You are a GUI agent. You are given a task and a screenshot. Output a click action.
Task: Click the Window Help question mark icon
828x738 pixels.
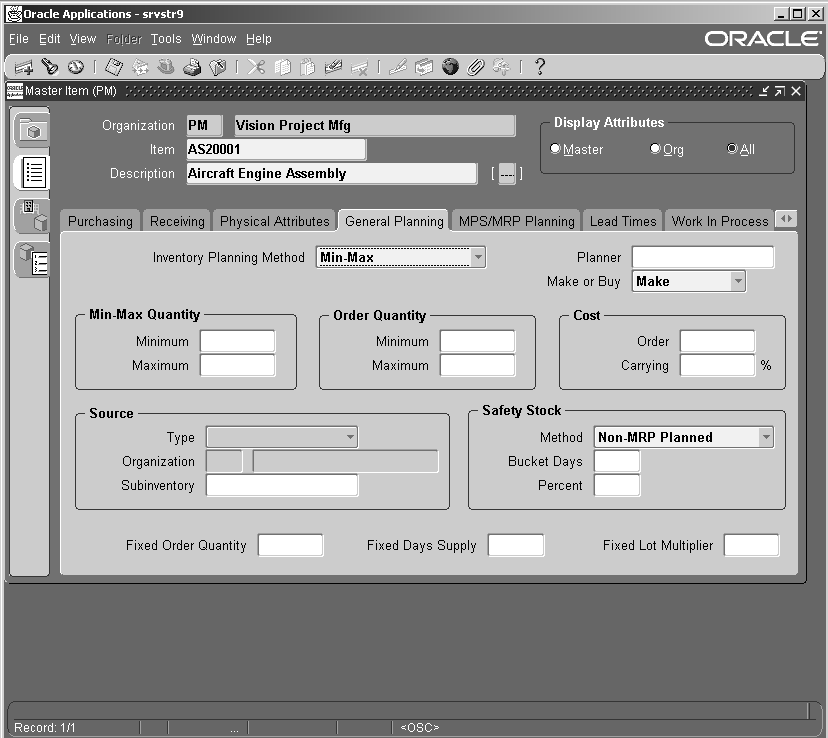539,67
